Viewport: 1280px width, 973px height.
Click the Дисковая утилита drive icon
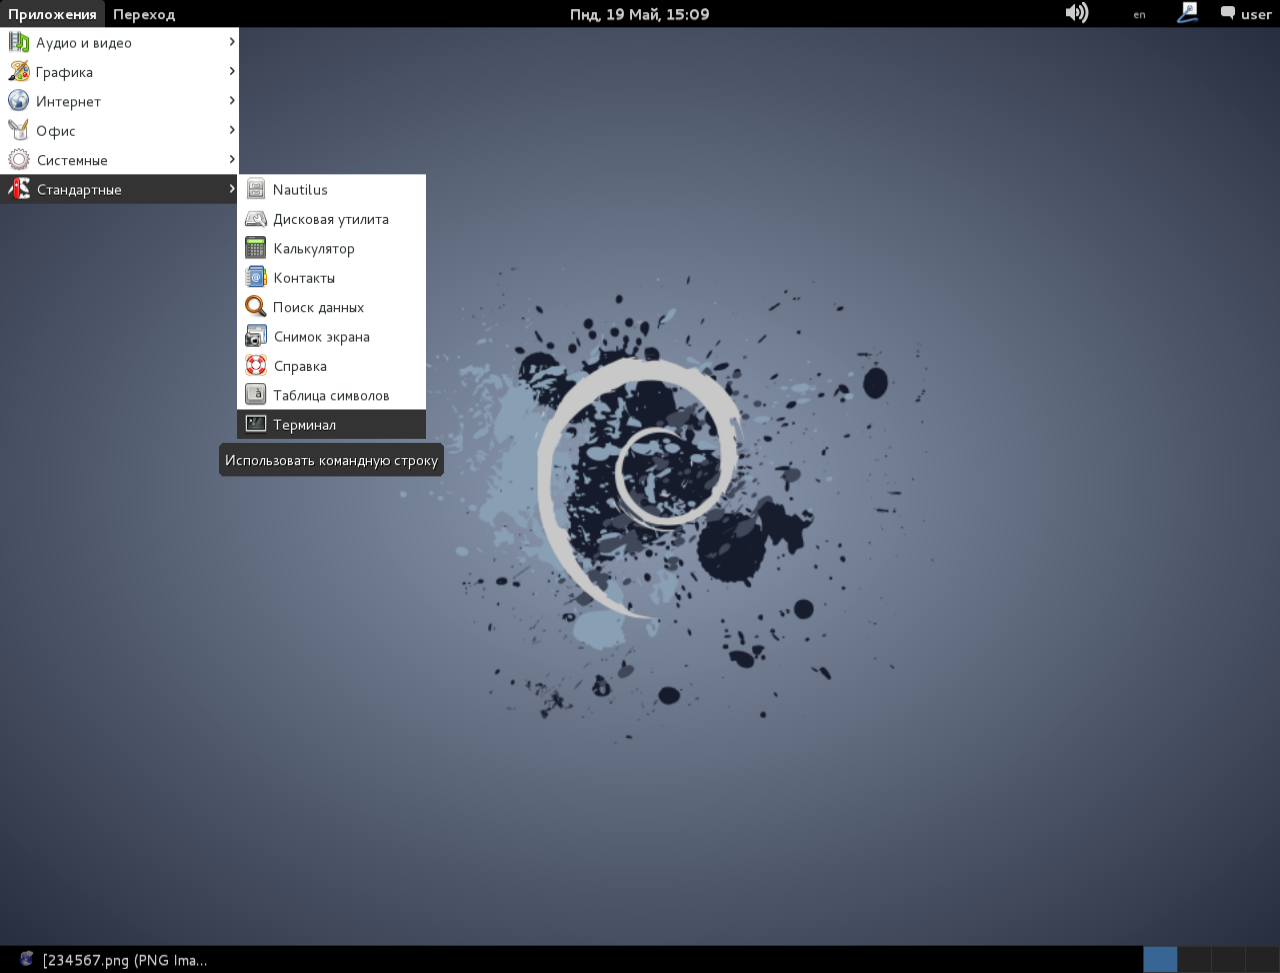256,219
